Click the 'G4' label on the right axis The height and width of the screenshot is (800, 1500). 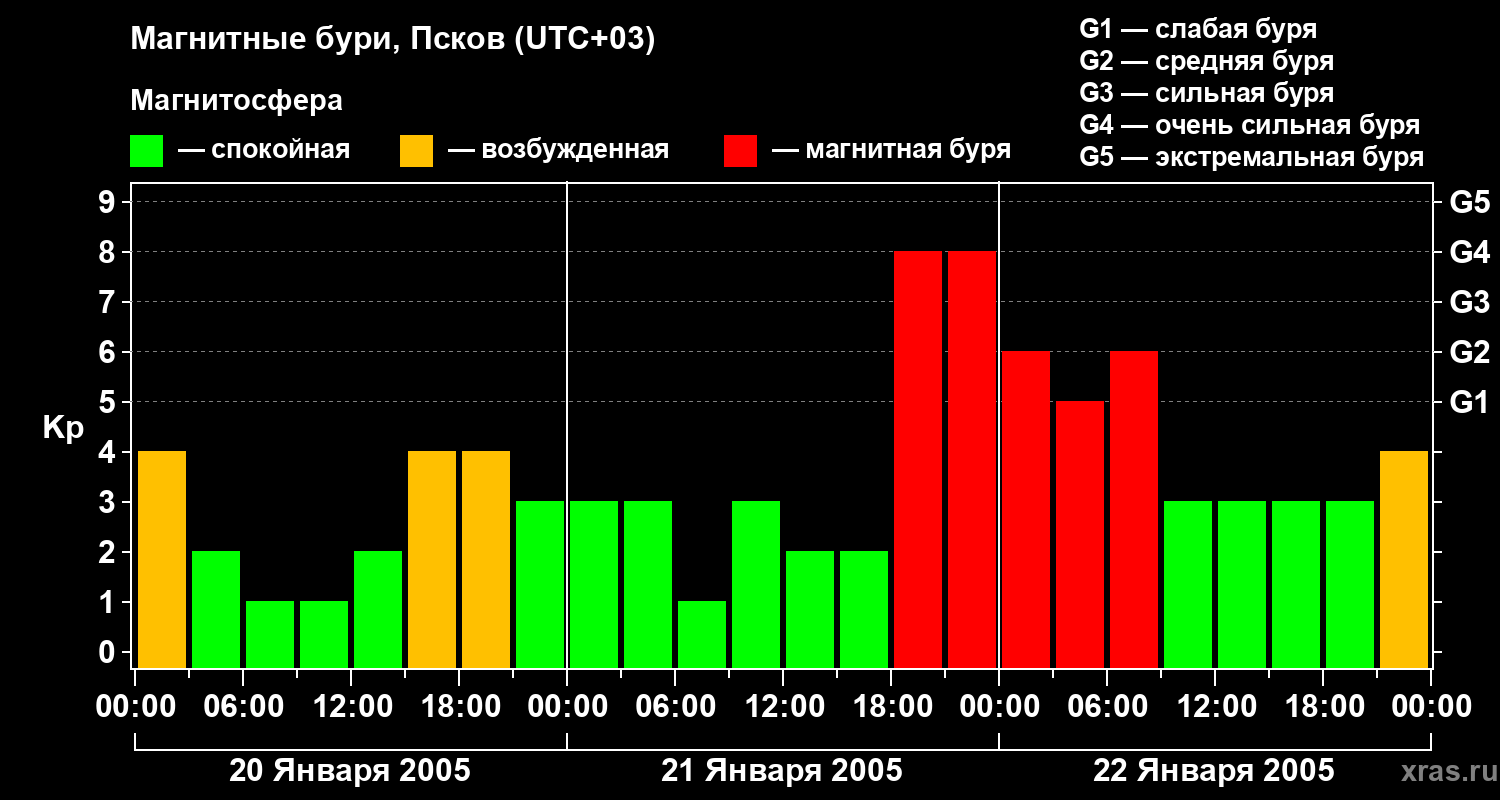[x=1469, y=252]
